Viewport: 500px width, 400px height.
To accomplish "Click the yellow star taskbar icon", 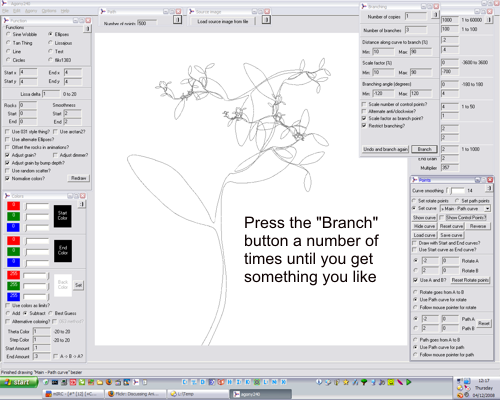I will 346,382.
